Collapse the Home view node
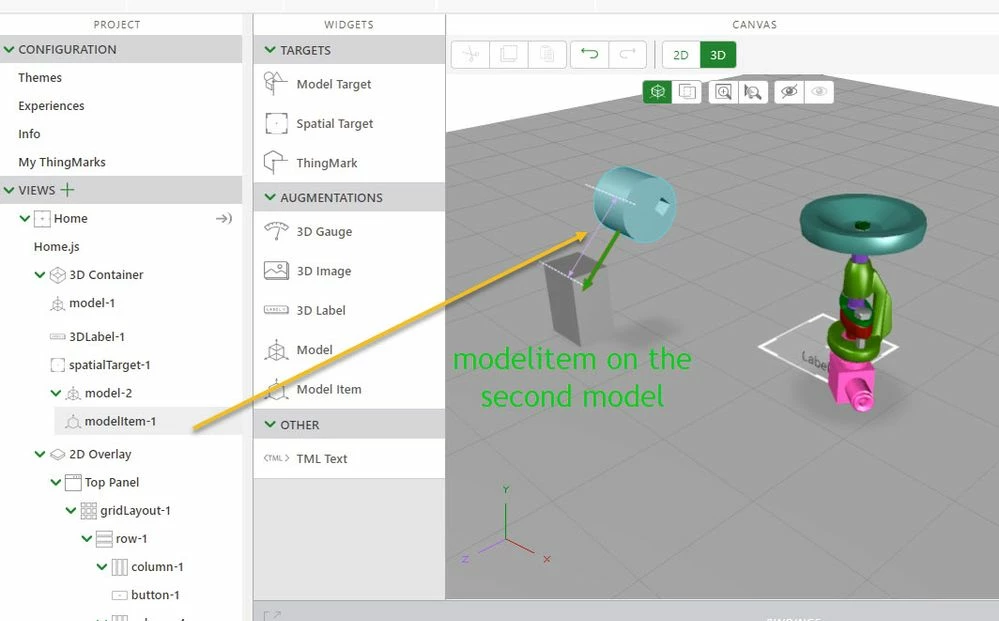This screenshot has height=621, width=999. pyautogui.click(x=25, y=218)
